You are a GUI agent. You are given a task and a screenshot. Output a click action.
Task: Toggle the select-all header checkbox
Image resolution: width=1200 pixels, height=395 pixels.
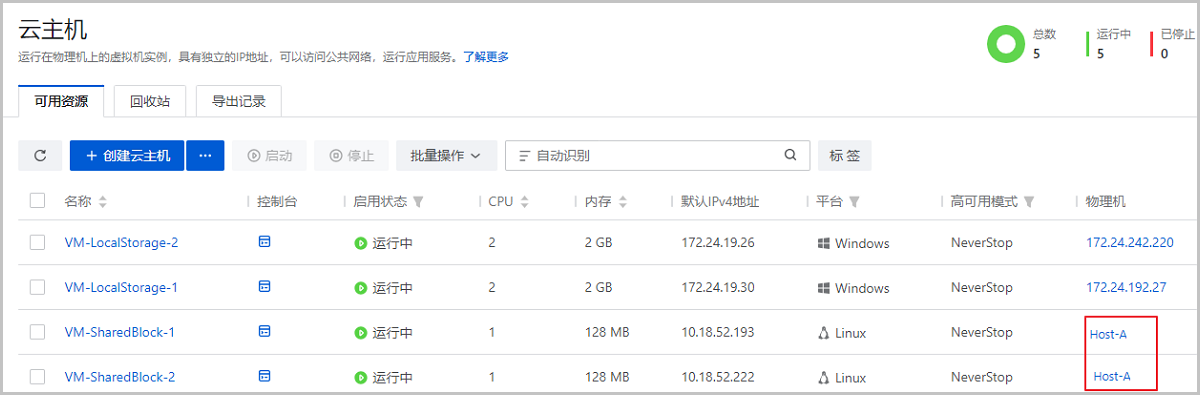tap(38, 201)
